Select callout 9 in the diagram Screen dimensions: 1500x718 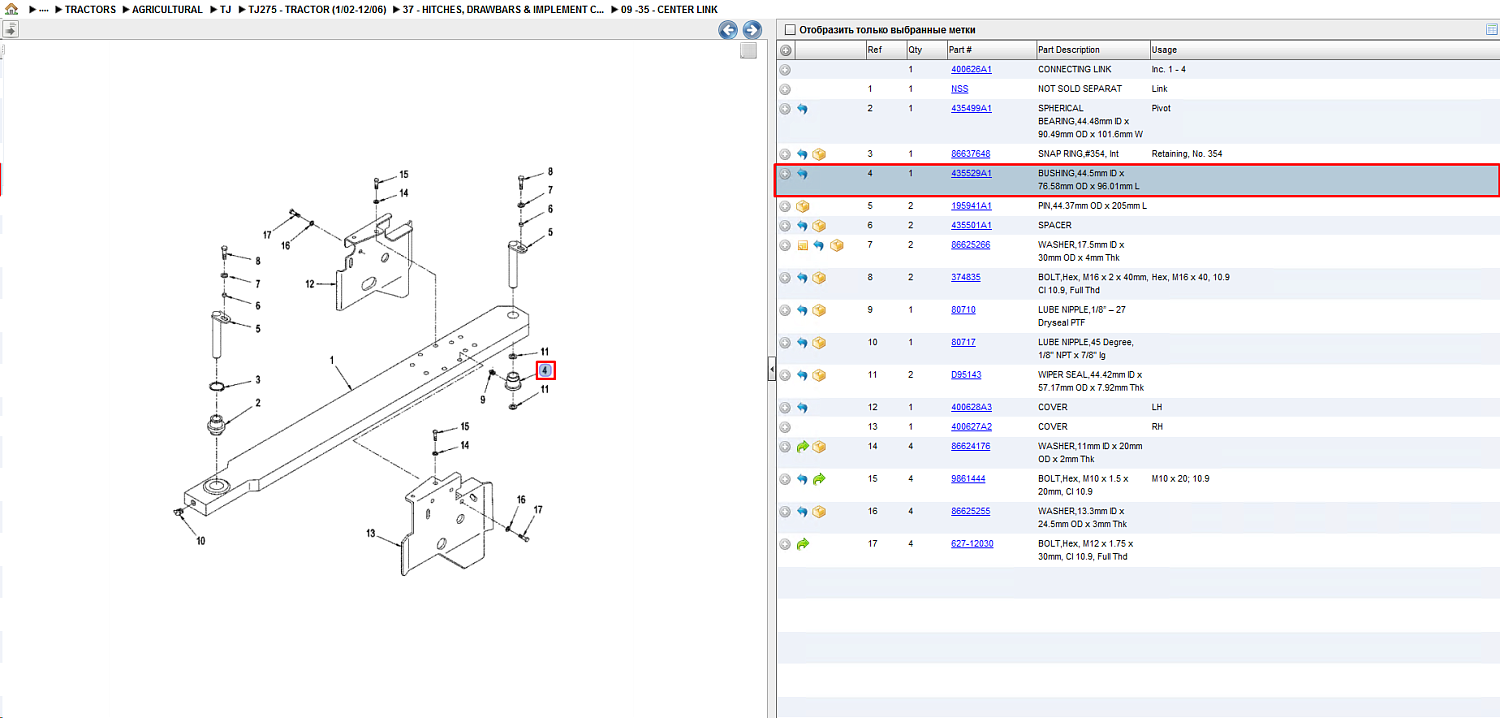(482, 399)
